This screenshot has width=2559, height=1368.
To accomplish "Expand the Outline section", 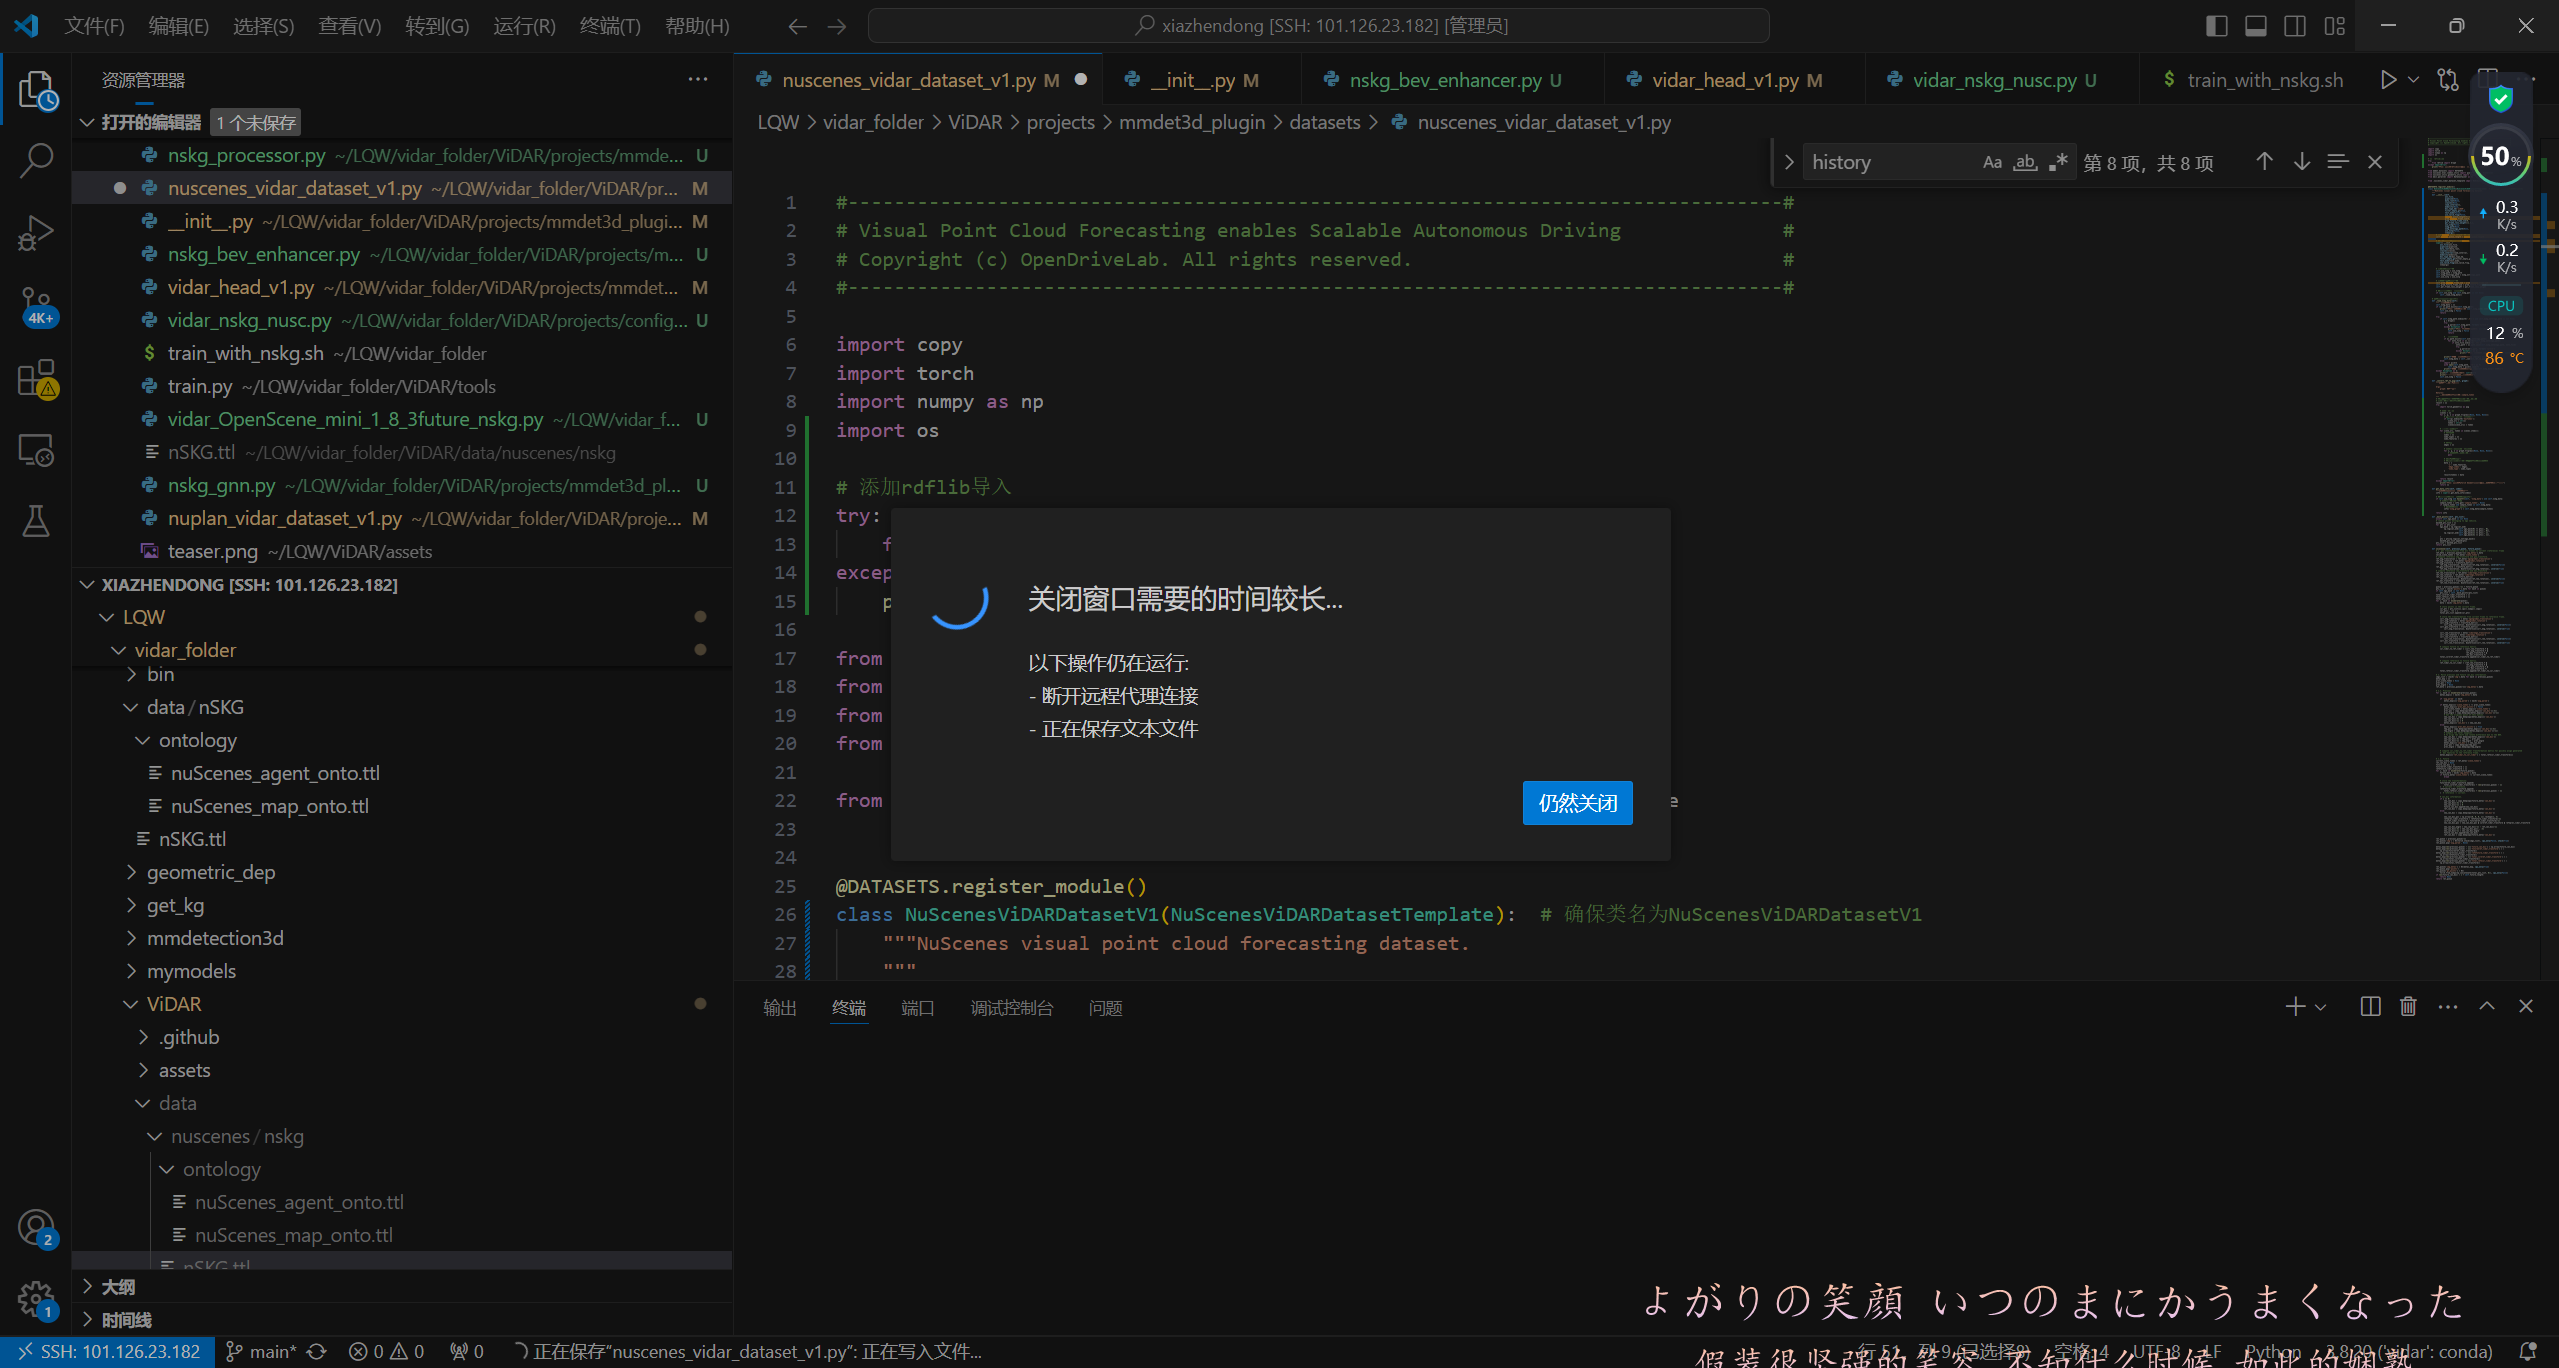I will (x=88, y=1287).
